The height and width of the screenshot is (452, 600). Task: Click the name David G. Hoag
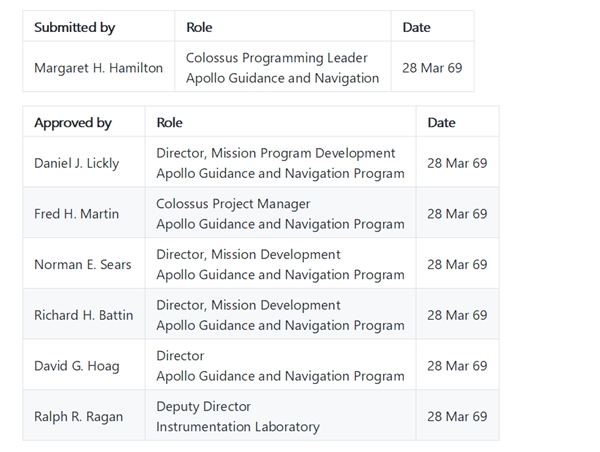76,366
